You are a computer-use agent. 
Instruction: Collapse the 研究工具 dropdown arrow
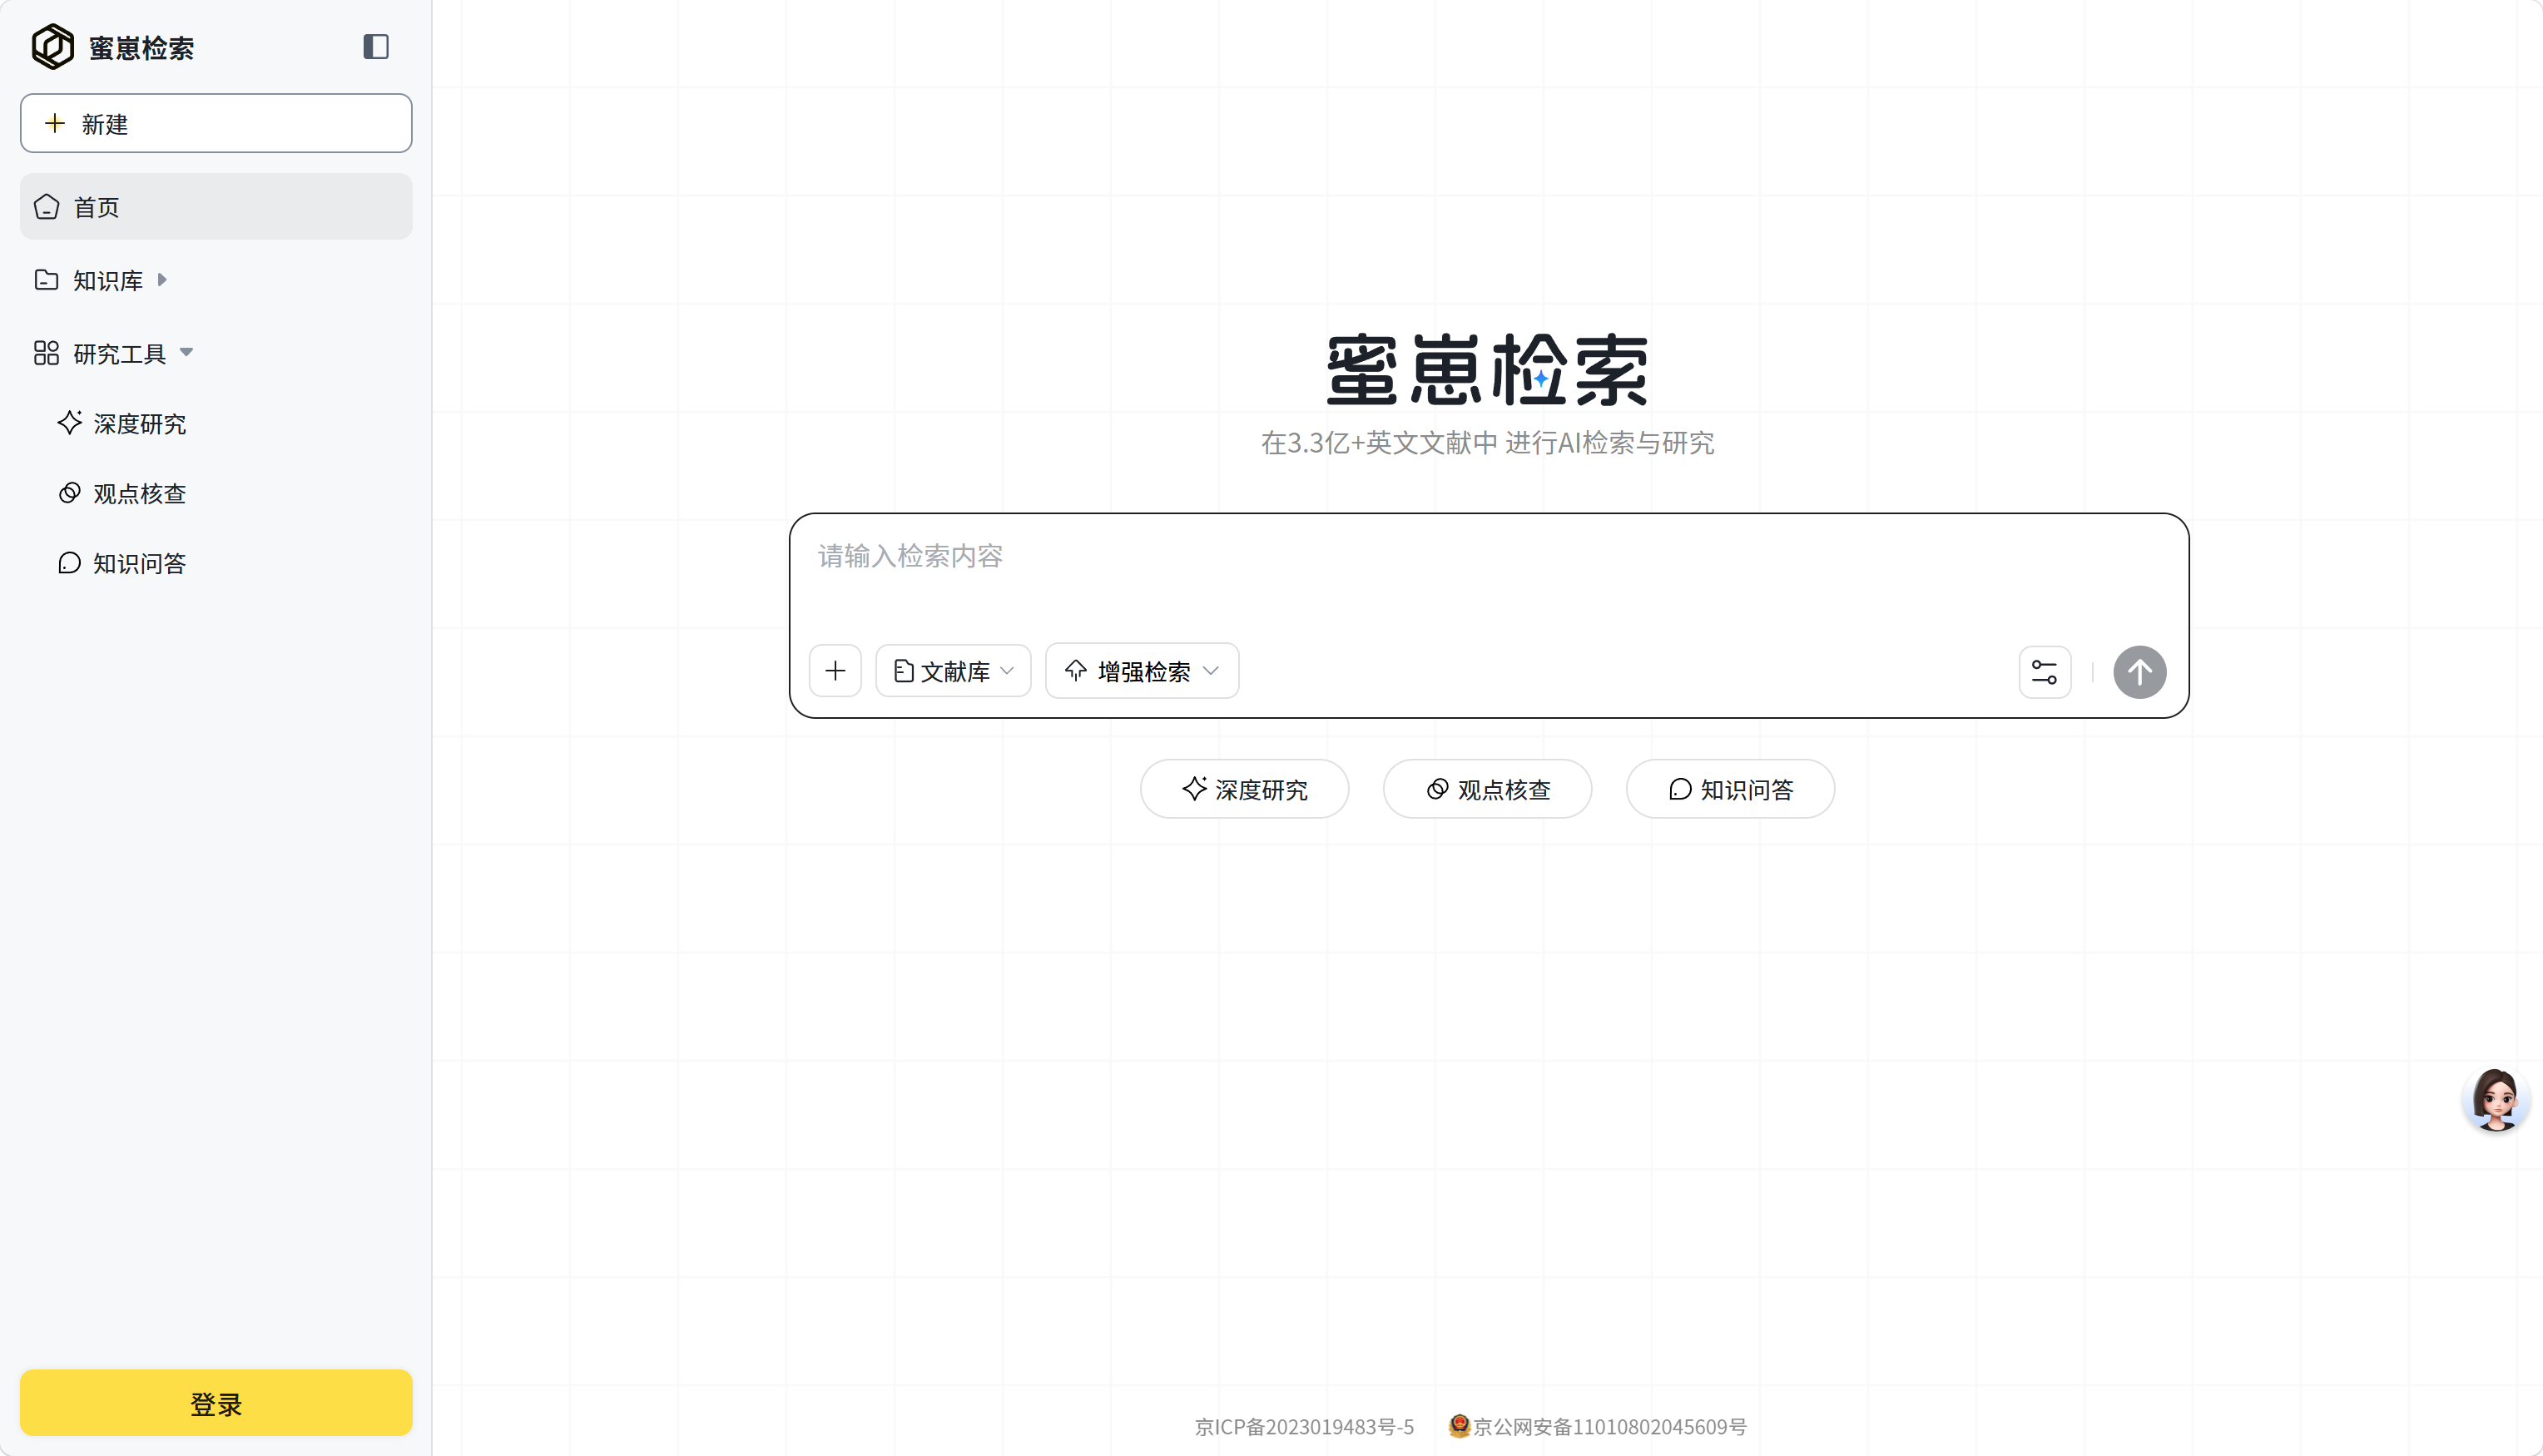(x=186, y=352)
